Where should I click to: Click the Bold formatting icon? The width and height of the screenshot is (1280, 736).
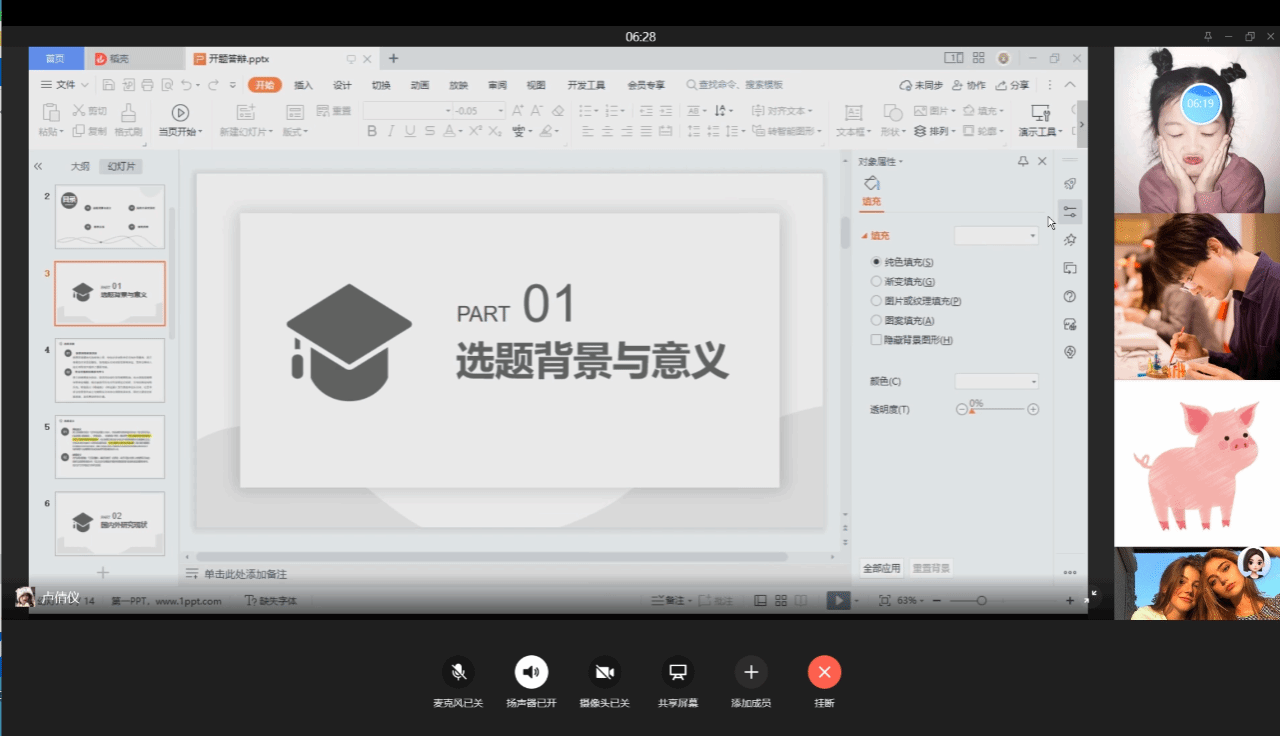[372, 131]
